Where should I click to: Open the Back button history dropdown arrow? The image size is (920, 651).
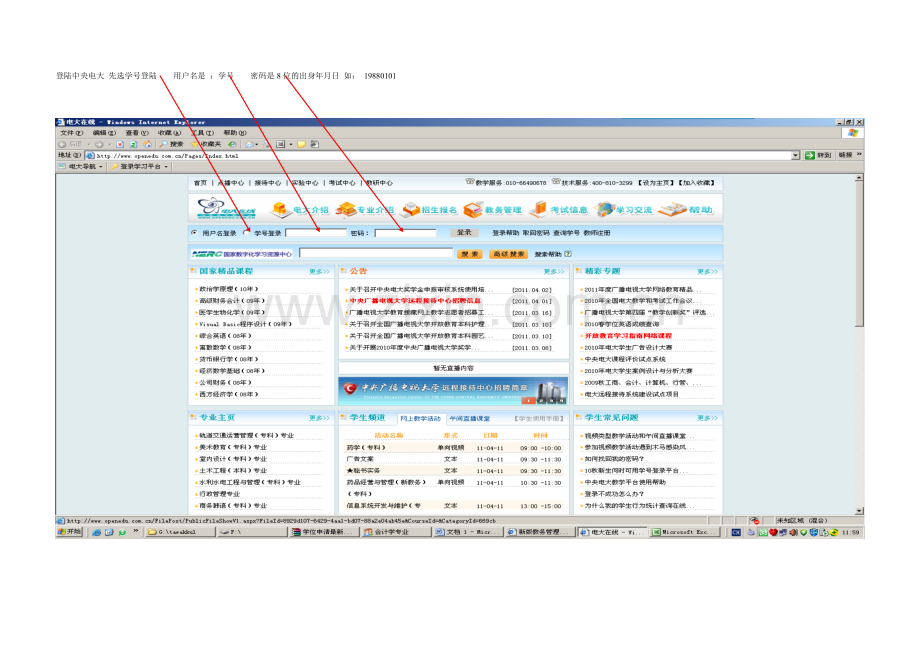(x=89, y=144)
